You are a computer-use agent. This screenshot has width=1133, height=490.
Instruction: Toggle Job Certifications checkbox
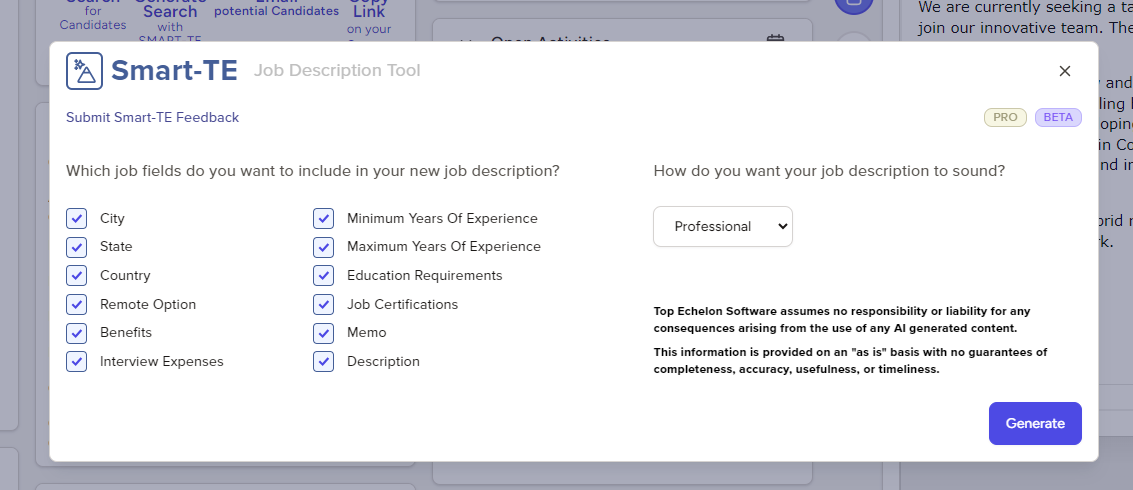323,304
